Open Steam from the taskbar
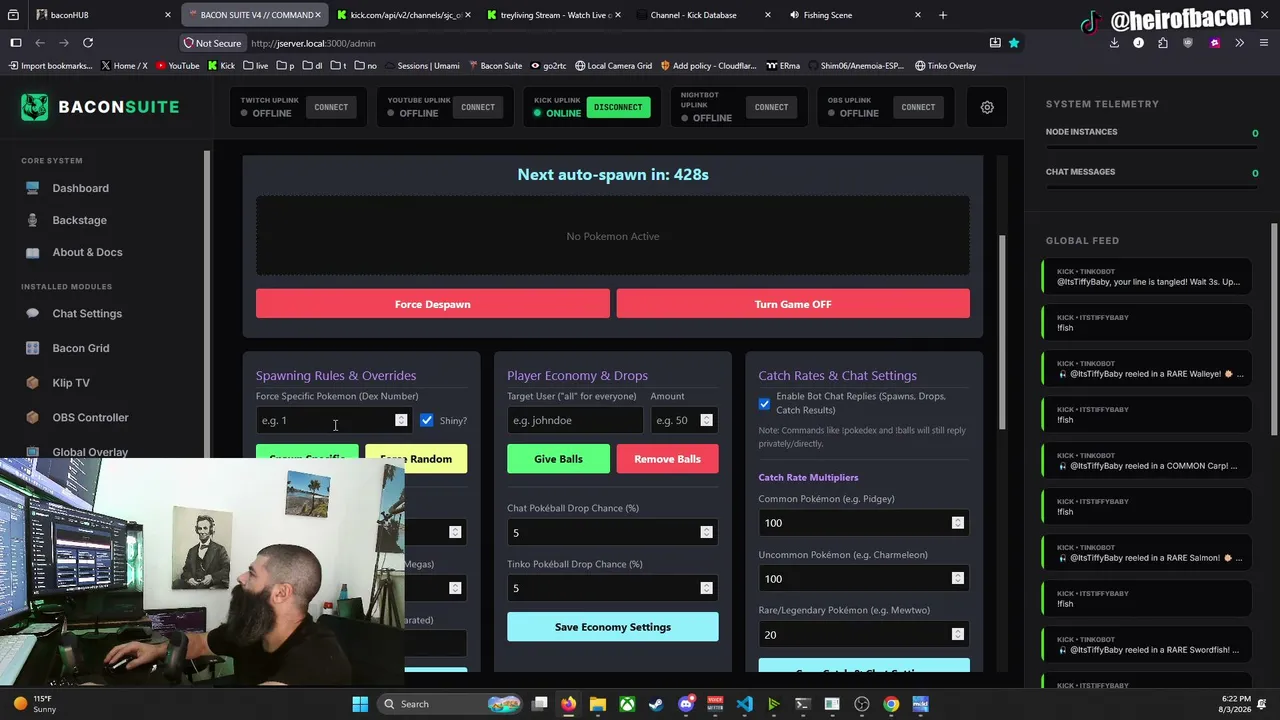The width and height of the screenshot is (1280, 720). (x=656, y=704)
